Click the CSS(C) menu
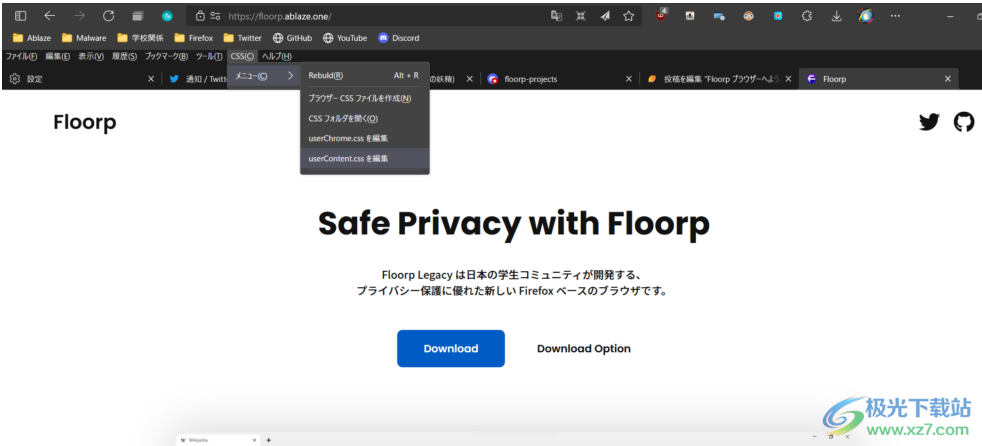The image size is (982, 446). (x=242, y=56)
